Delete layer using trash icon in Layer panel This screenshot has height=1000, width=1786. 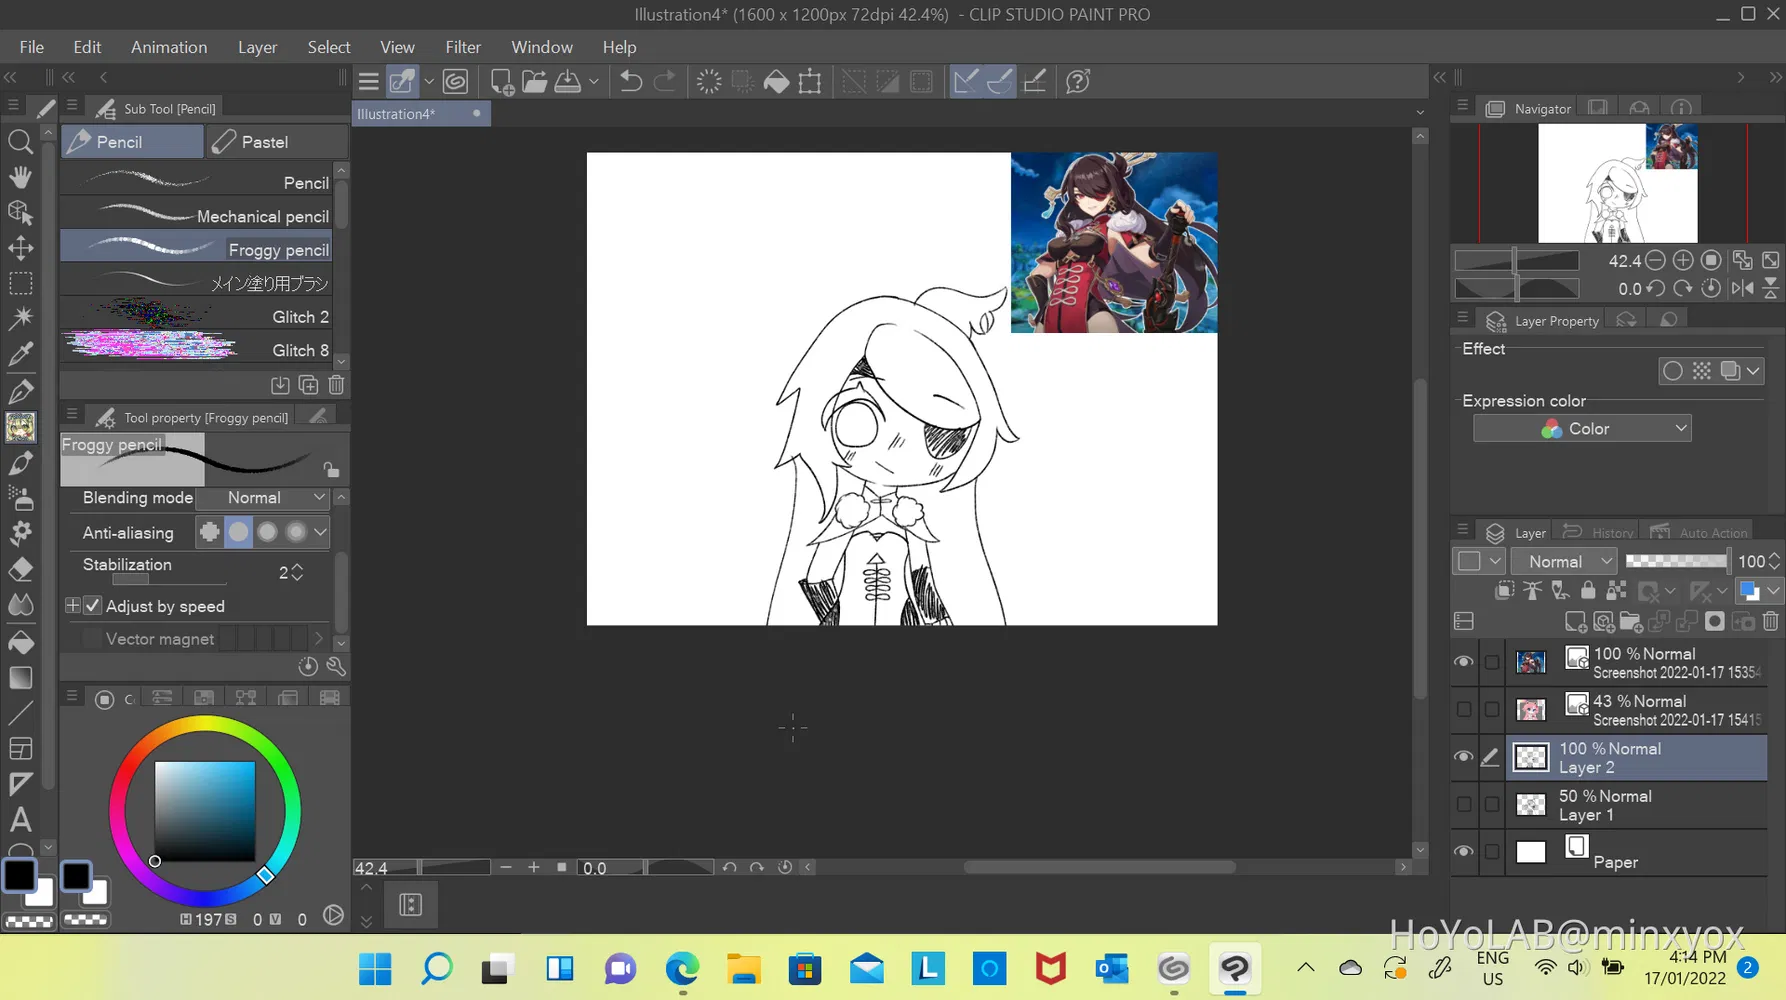1770,622
